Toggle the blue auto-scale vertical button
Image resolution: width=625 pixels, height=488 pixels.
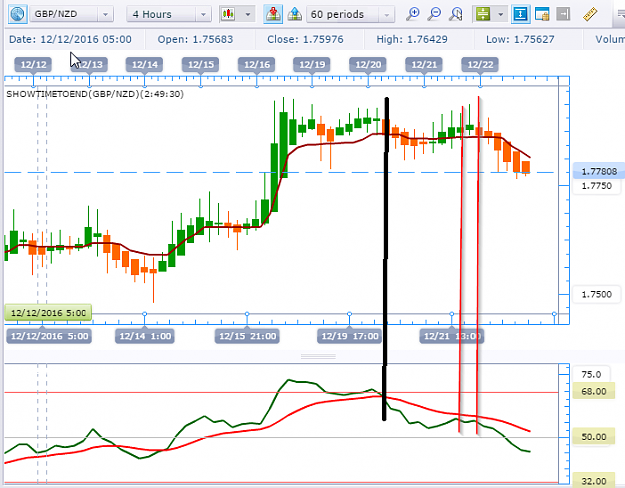point(520,14)
